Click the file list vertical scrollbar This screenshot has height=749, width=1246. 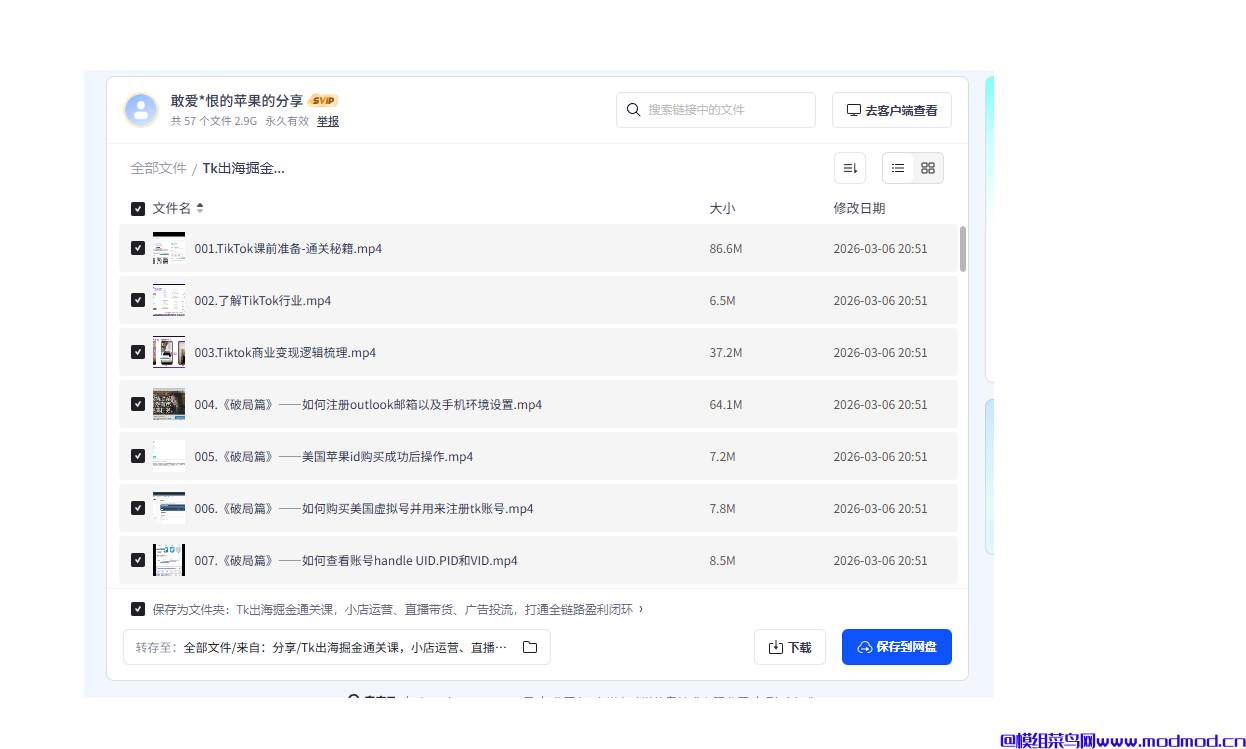point(963,249)
